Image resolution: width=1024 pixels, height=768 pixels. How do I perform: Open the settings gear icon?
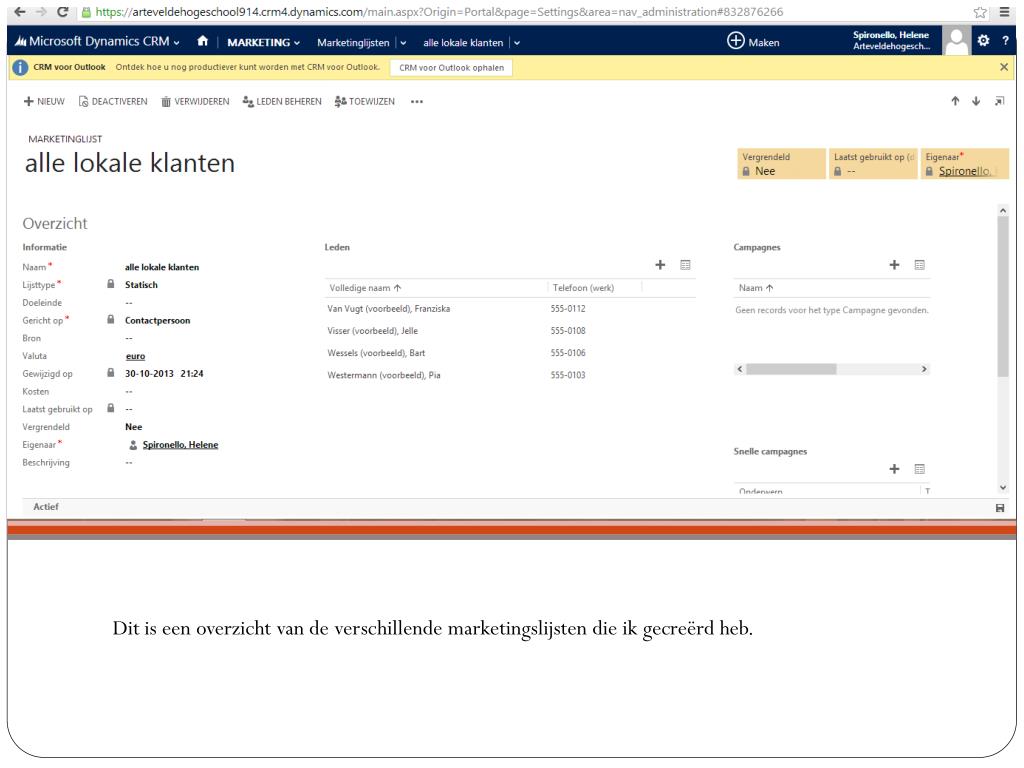click(x=983, y=42)
